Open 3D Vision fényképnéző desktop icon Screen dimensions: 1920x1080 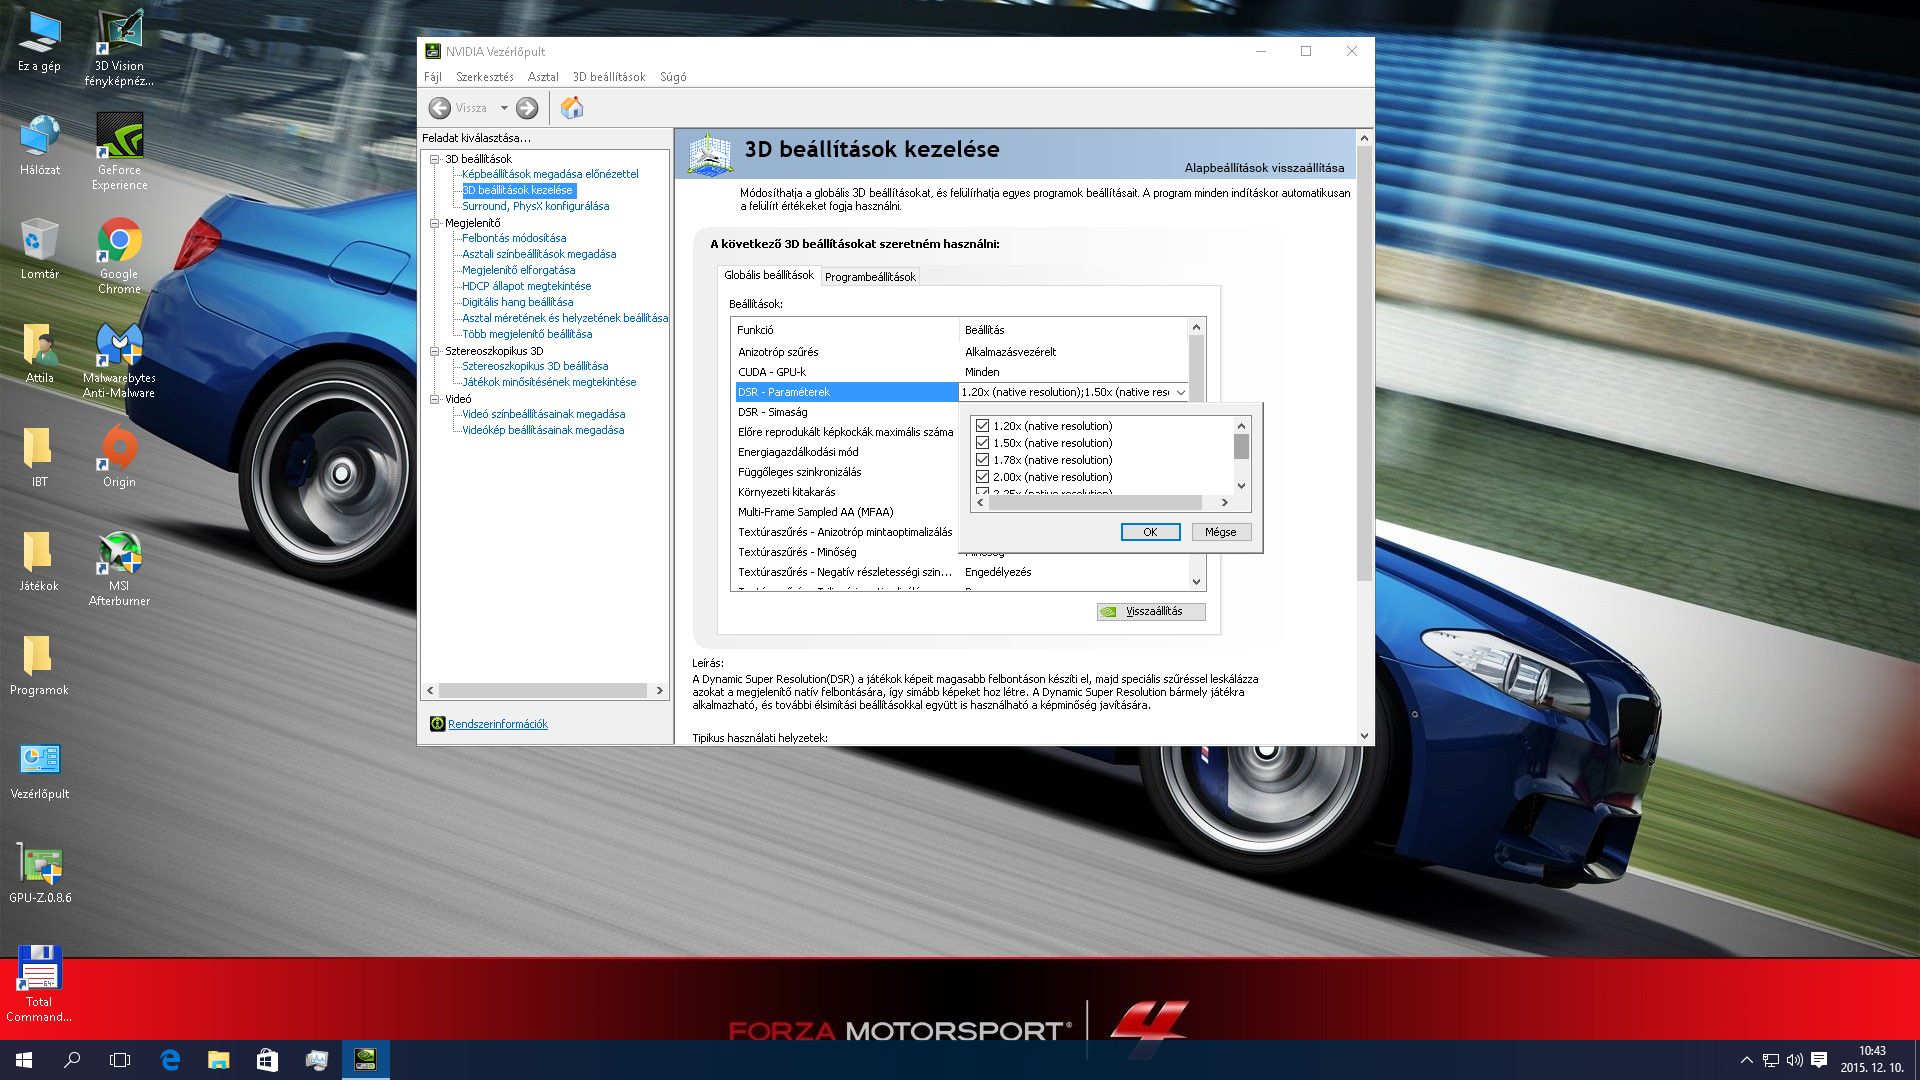(119, 48)
